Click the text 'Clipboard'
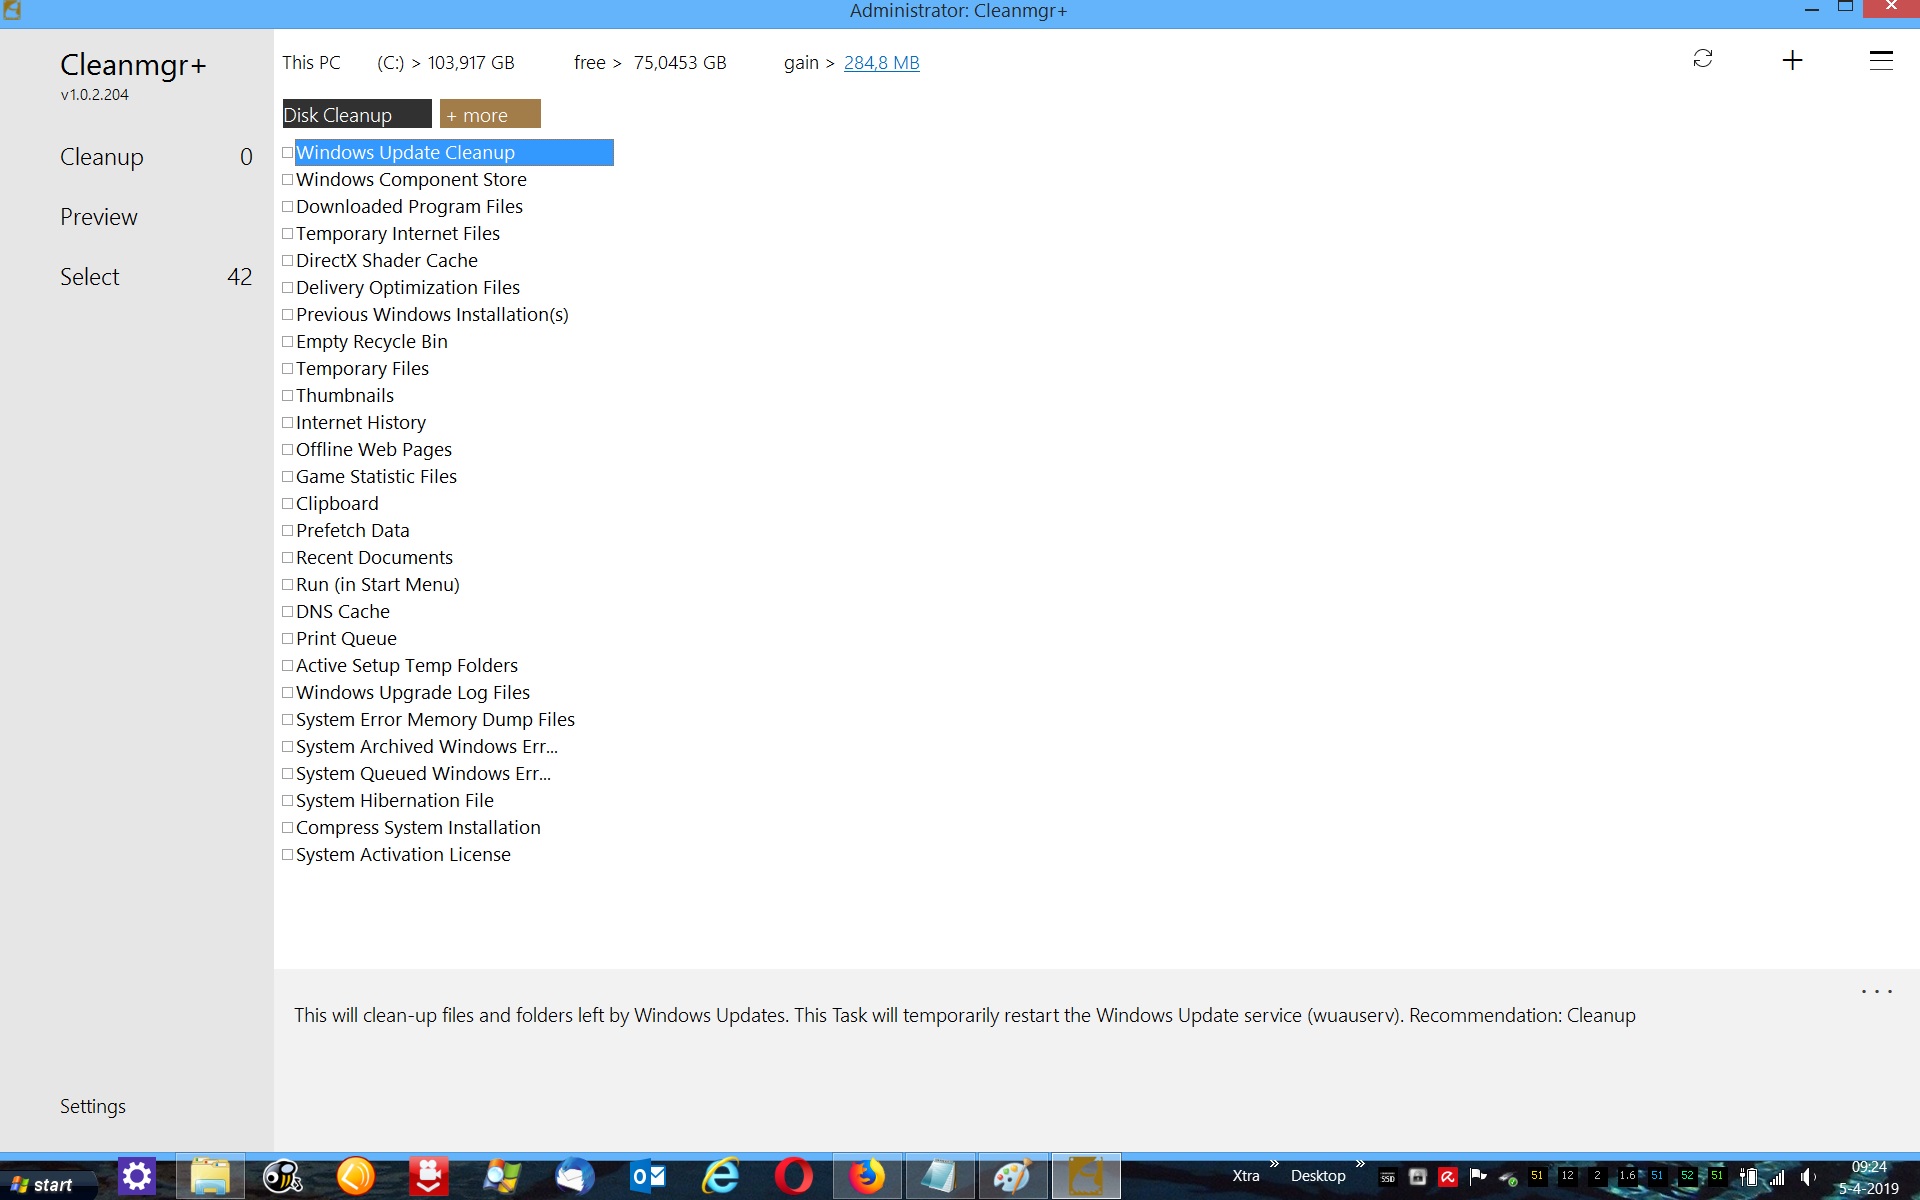Image resolution: width=1920 pixels, height=1200 pixels. (337, 504)
